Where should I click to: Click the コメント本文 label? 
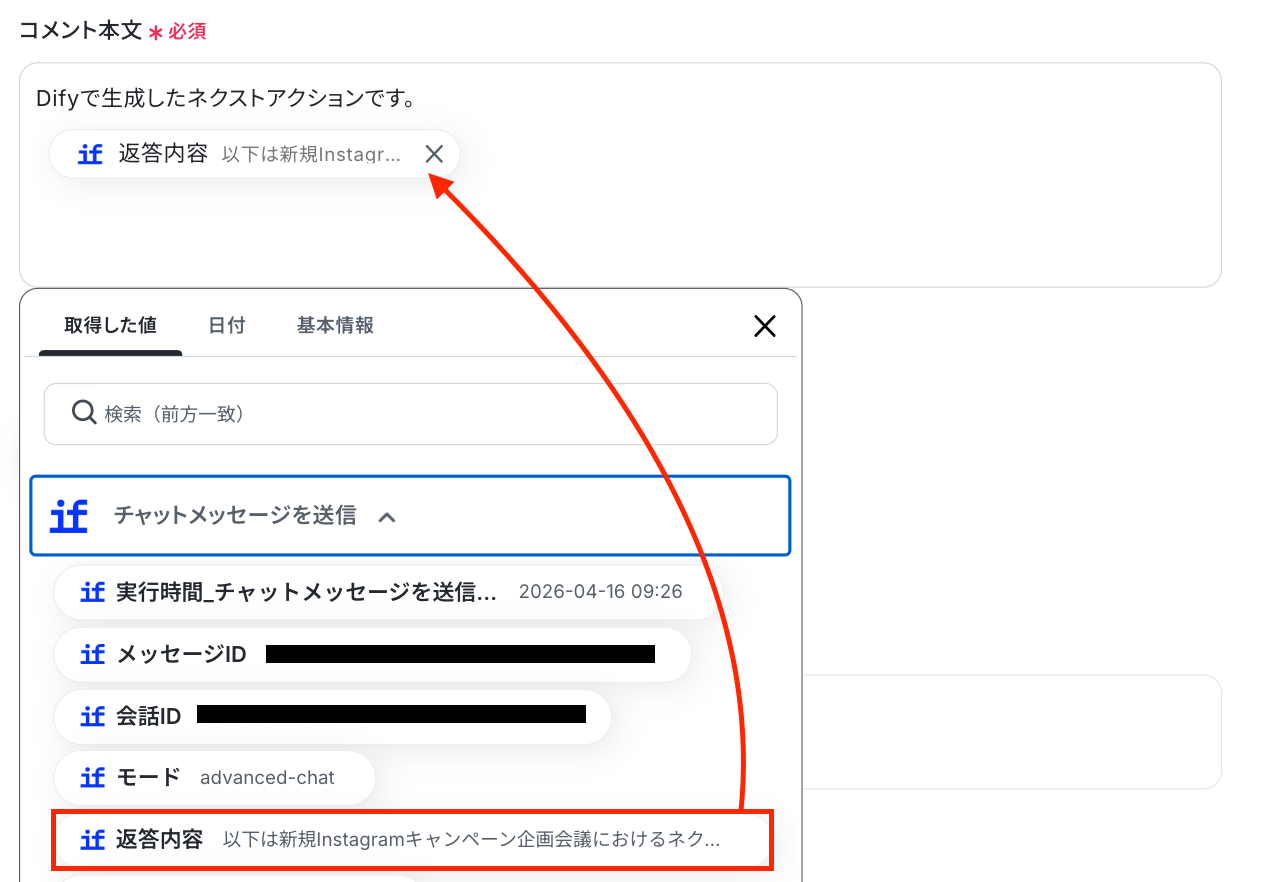pyautogui.click(x=81, y=30)
